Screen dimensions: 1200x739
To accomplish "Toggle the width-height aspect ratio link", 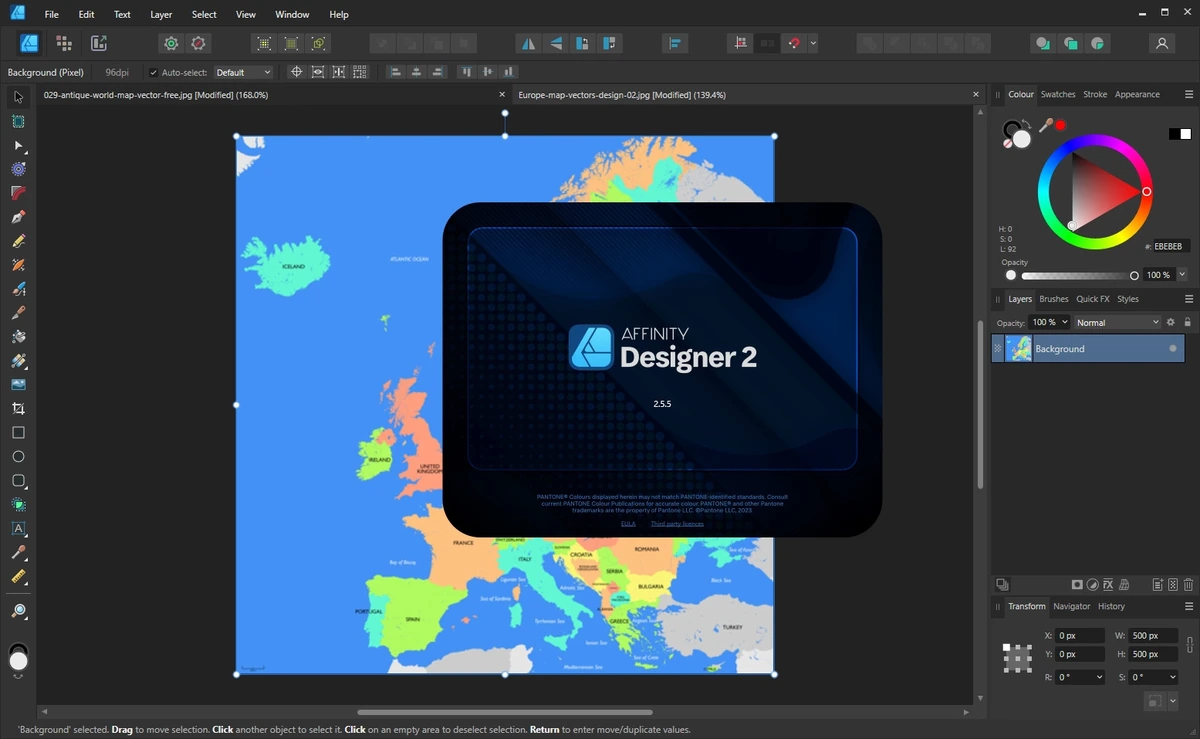I will click(x=1189, y=645).
